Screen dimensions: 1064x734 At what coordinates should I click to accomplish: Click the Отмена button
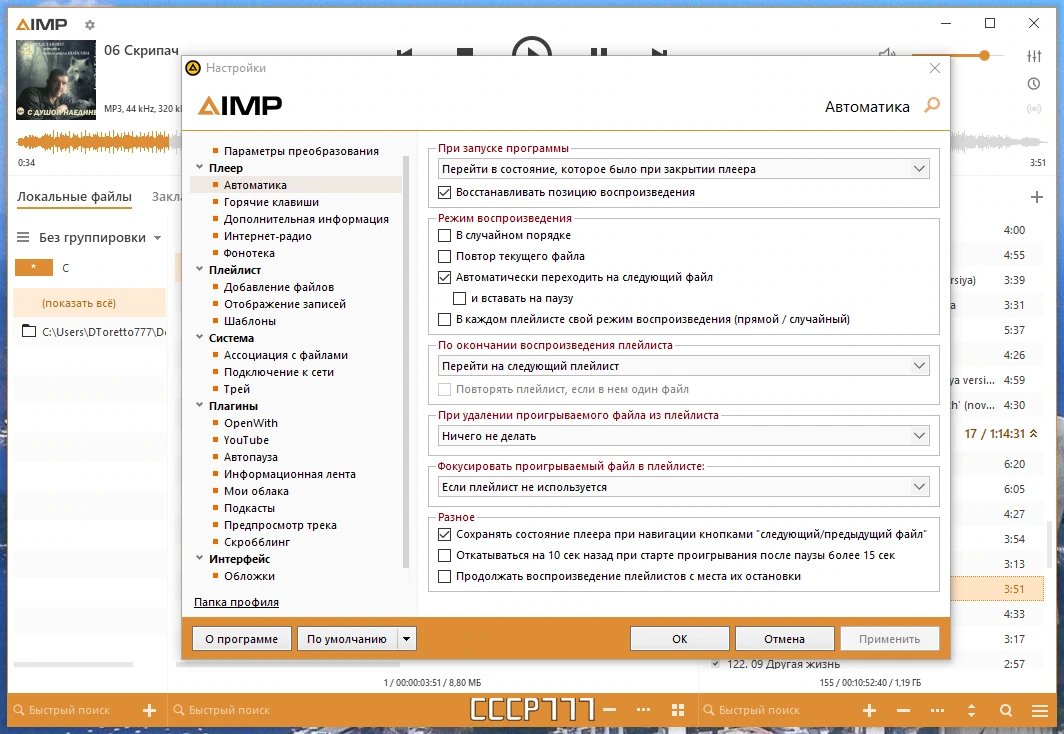pos(784,639)
